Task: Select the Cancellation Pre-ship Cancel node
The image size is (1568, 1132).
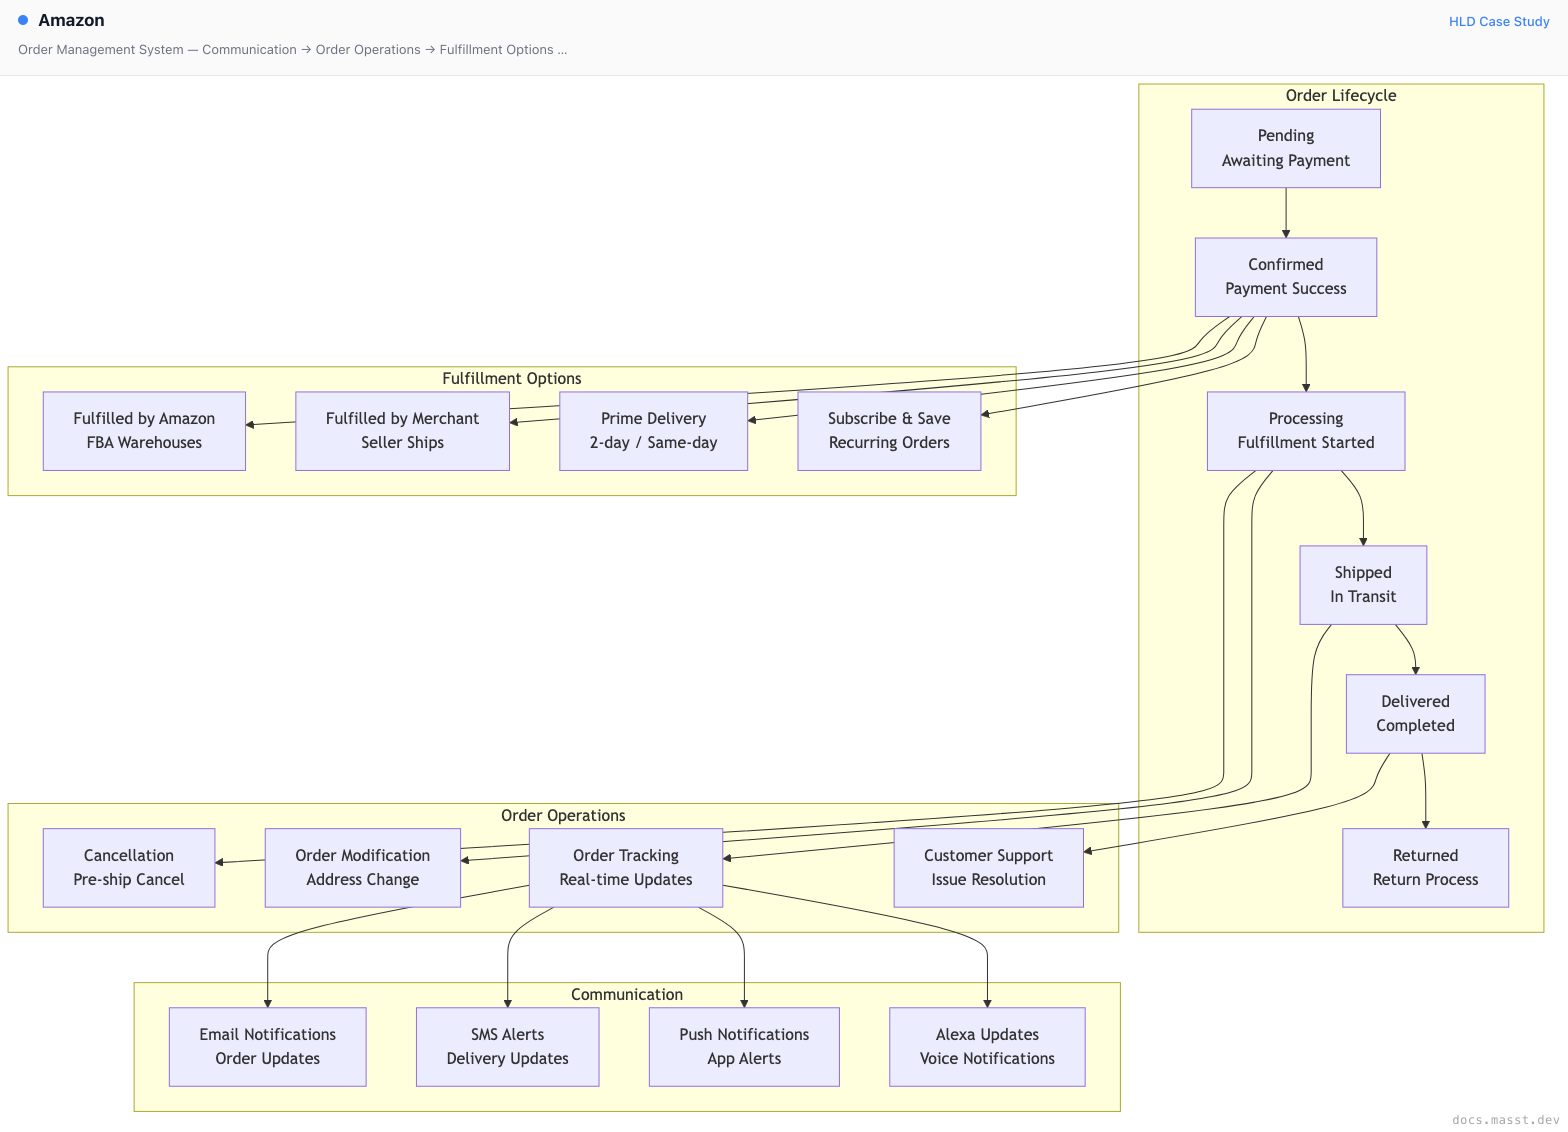Action: [x=129, y=868]
